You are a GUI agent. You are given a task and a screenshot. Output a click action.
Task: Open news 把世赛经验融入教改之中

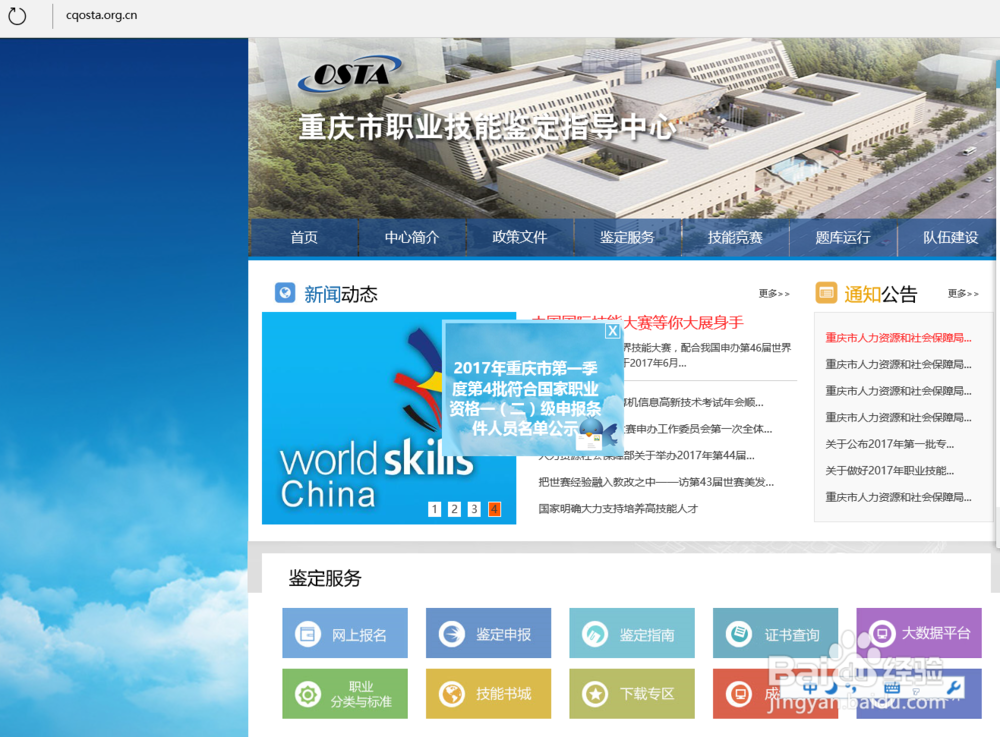coord(656,482)
